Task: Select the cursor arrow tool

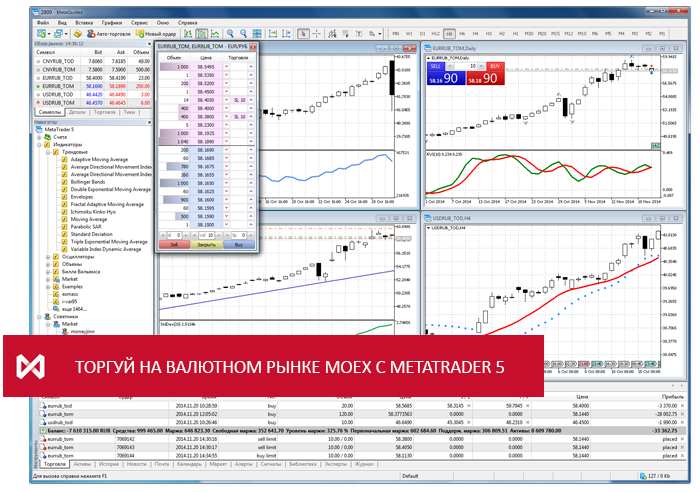Action: click(x=303, y=33)
